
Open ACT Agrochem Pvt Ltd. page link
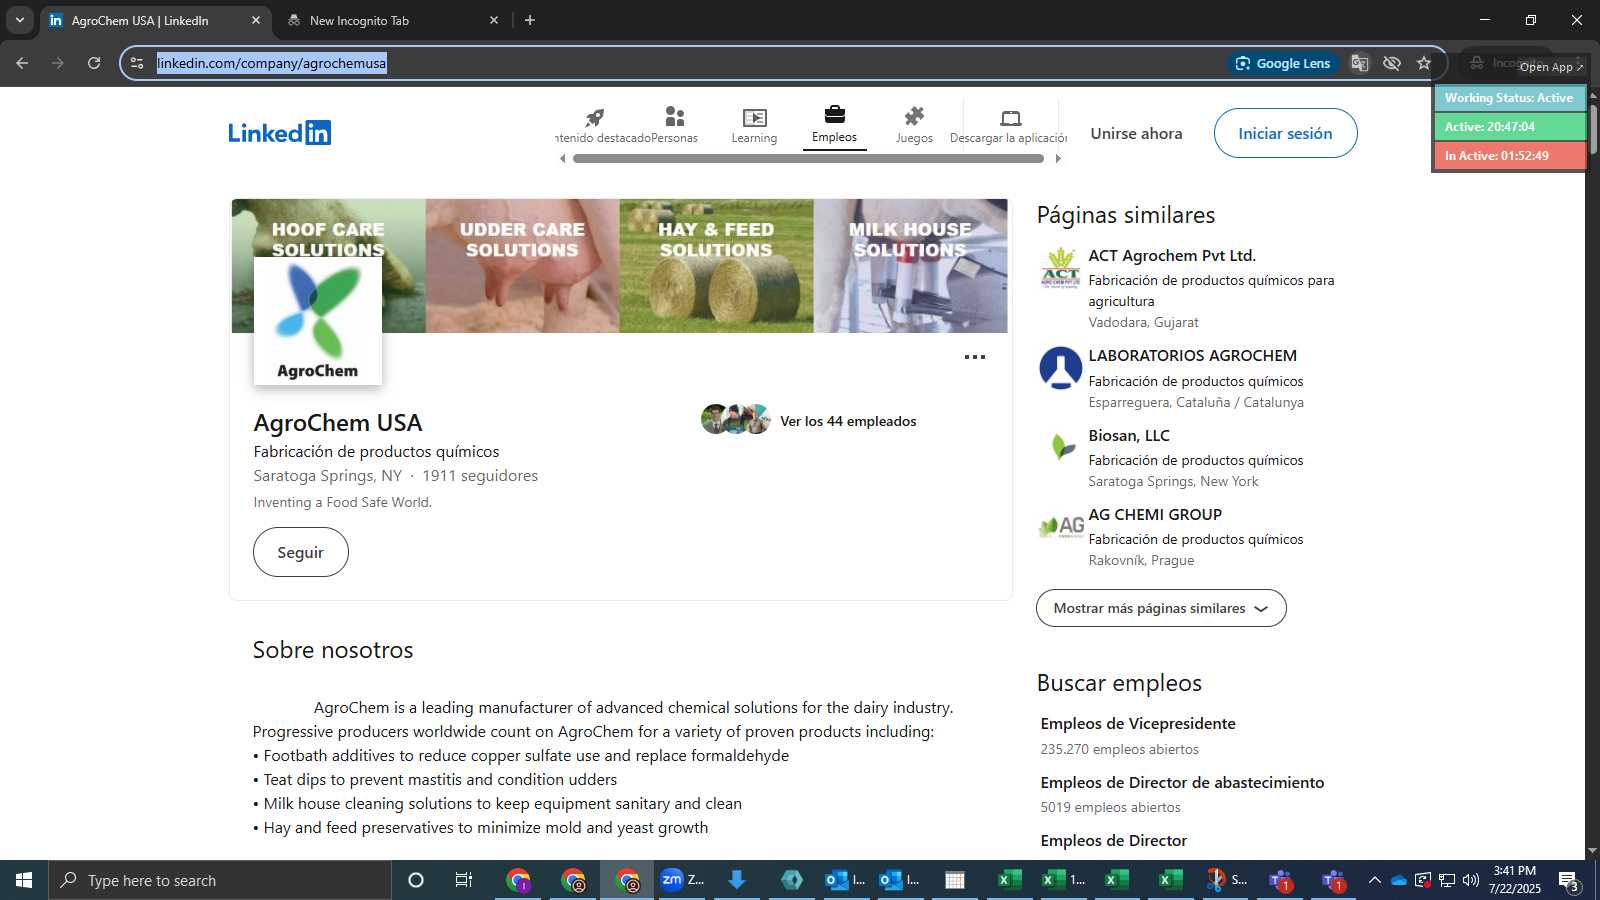[1172, 256]
